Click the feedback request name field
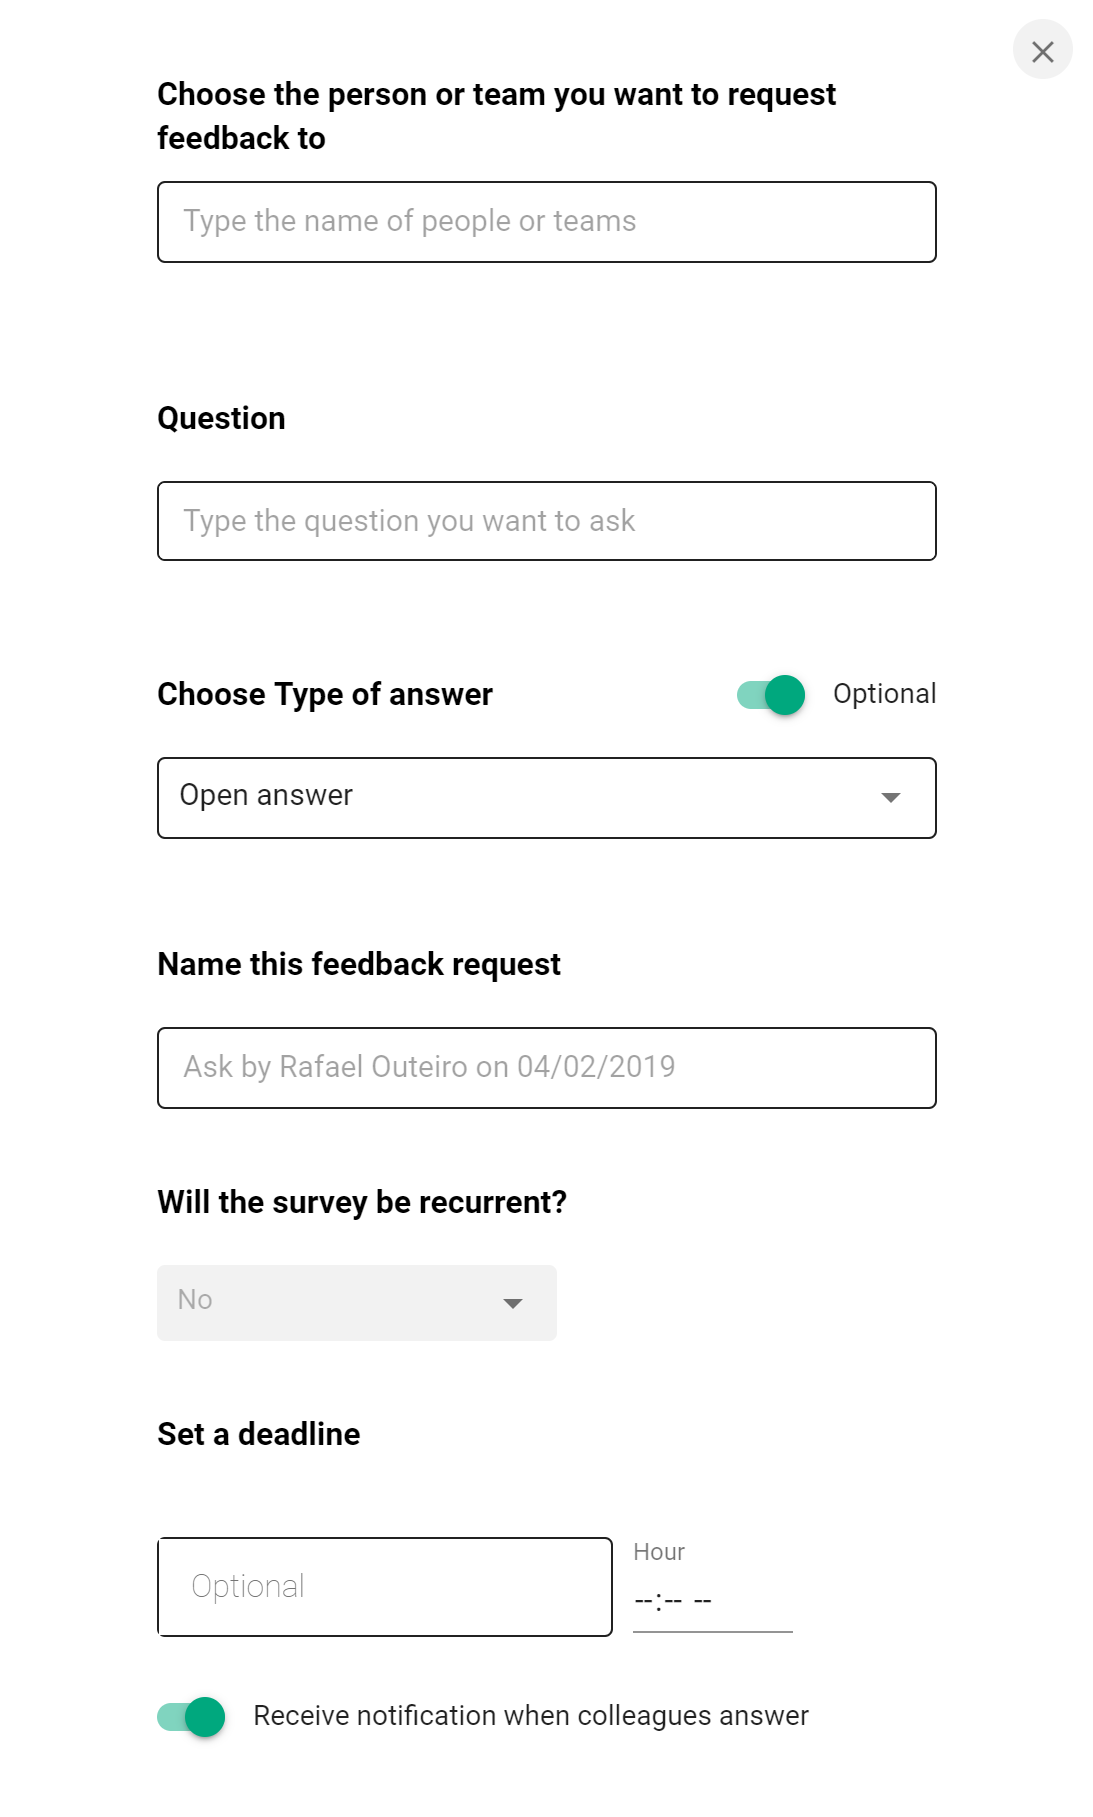This screenshot has width=1093, height=1817. click(546, 1067)
